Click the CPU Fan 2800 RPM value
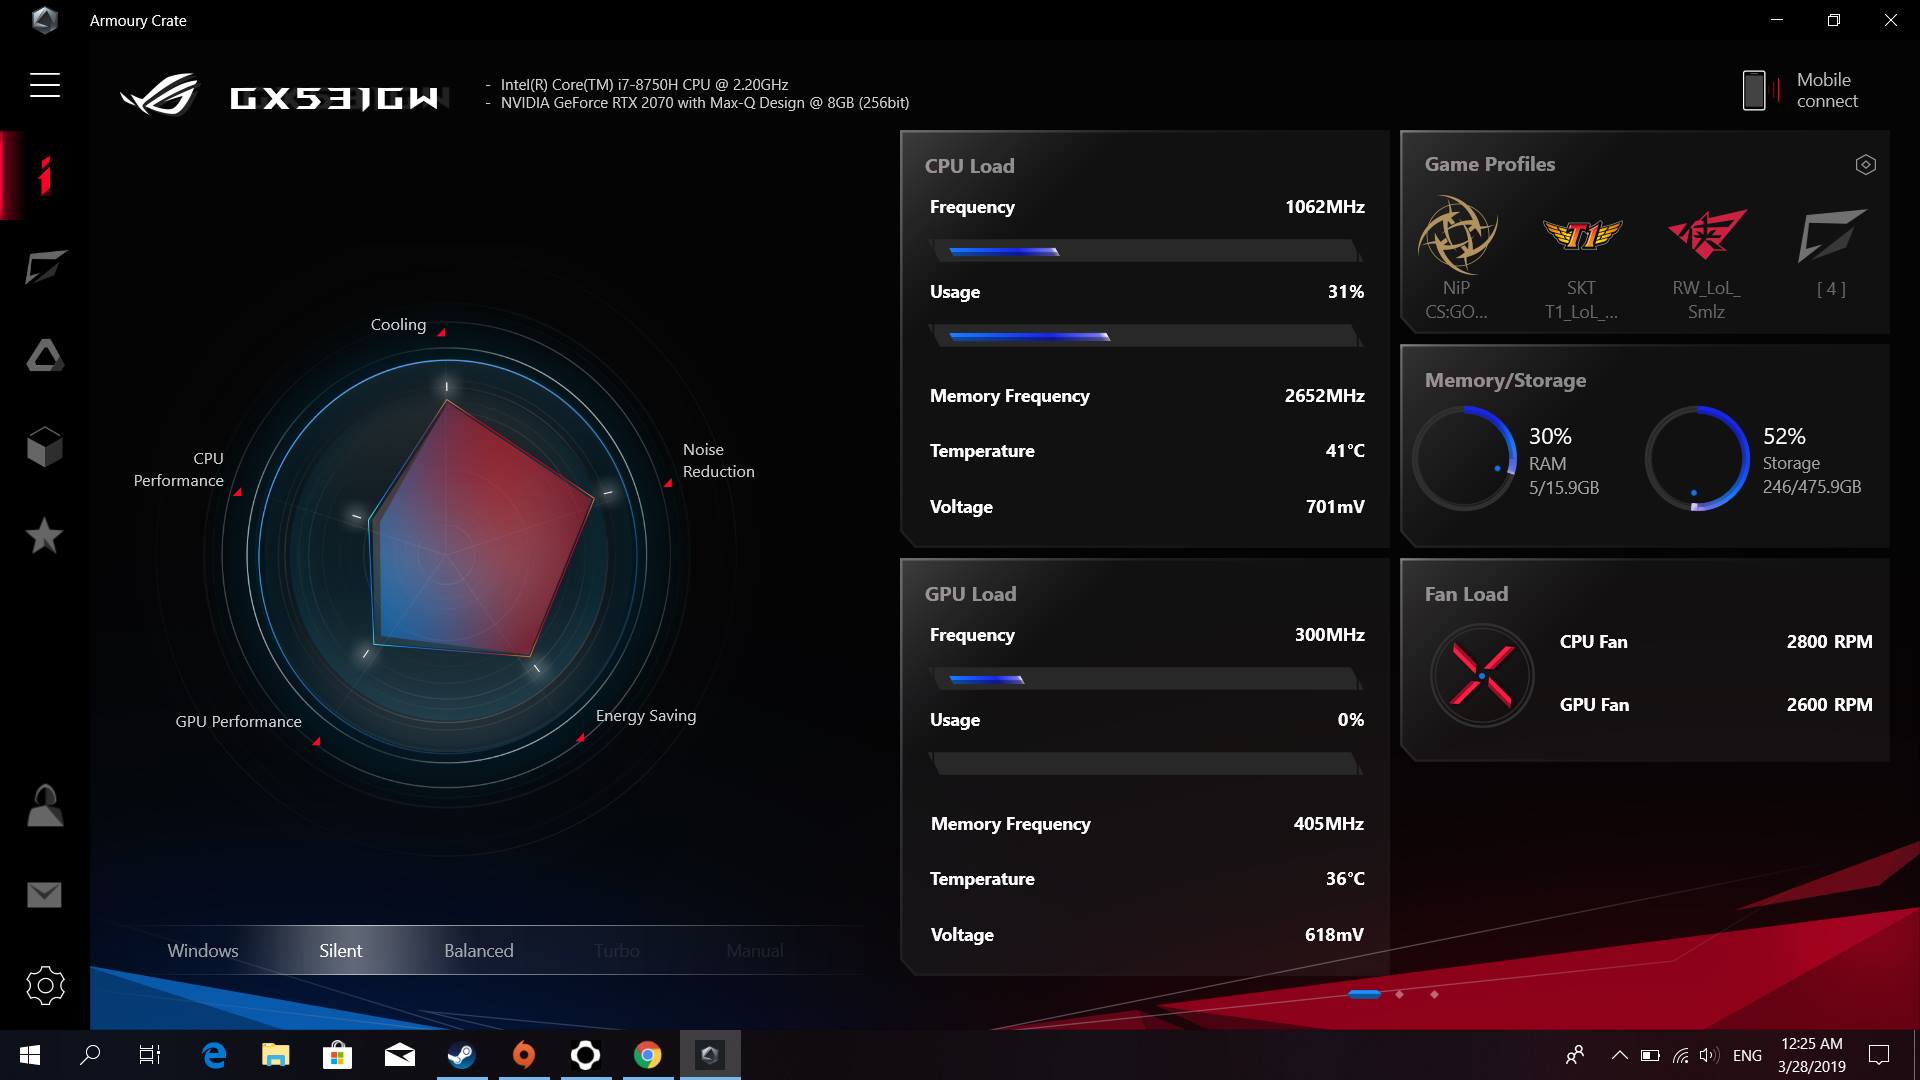Screen dimensions: 1920x1080 click(x=1829, y=642)
